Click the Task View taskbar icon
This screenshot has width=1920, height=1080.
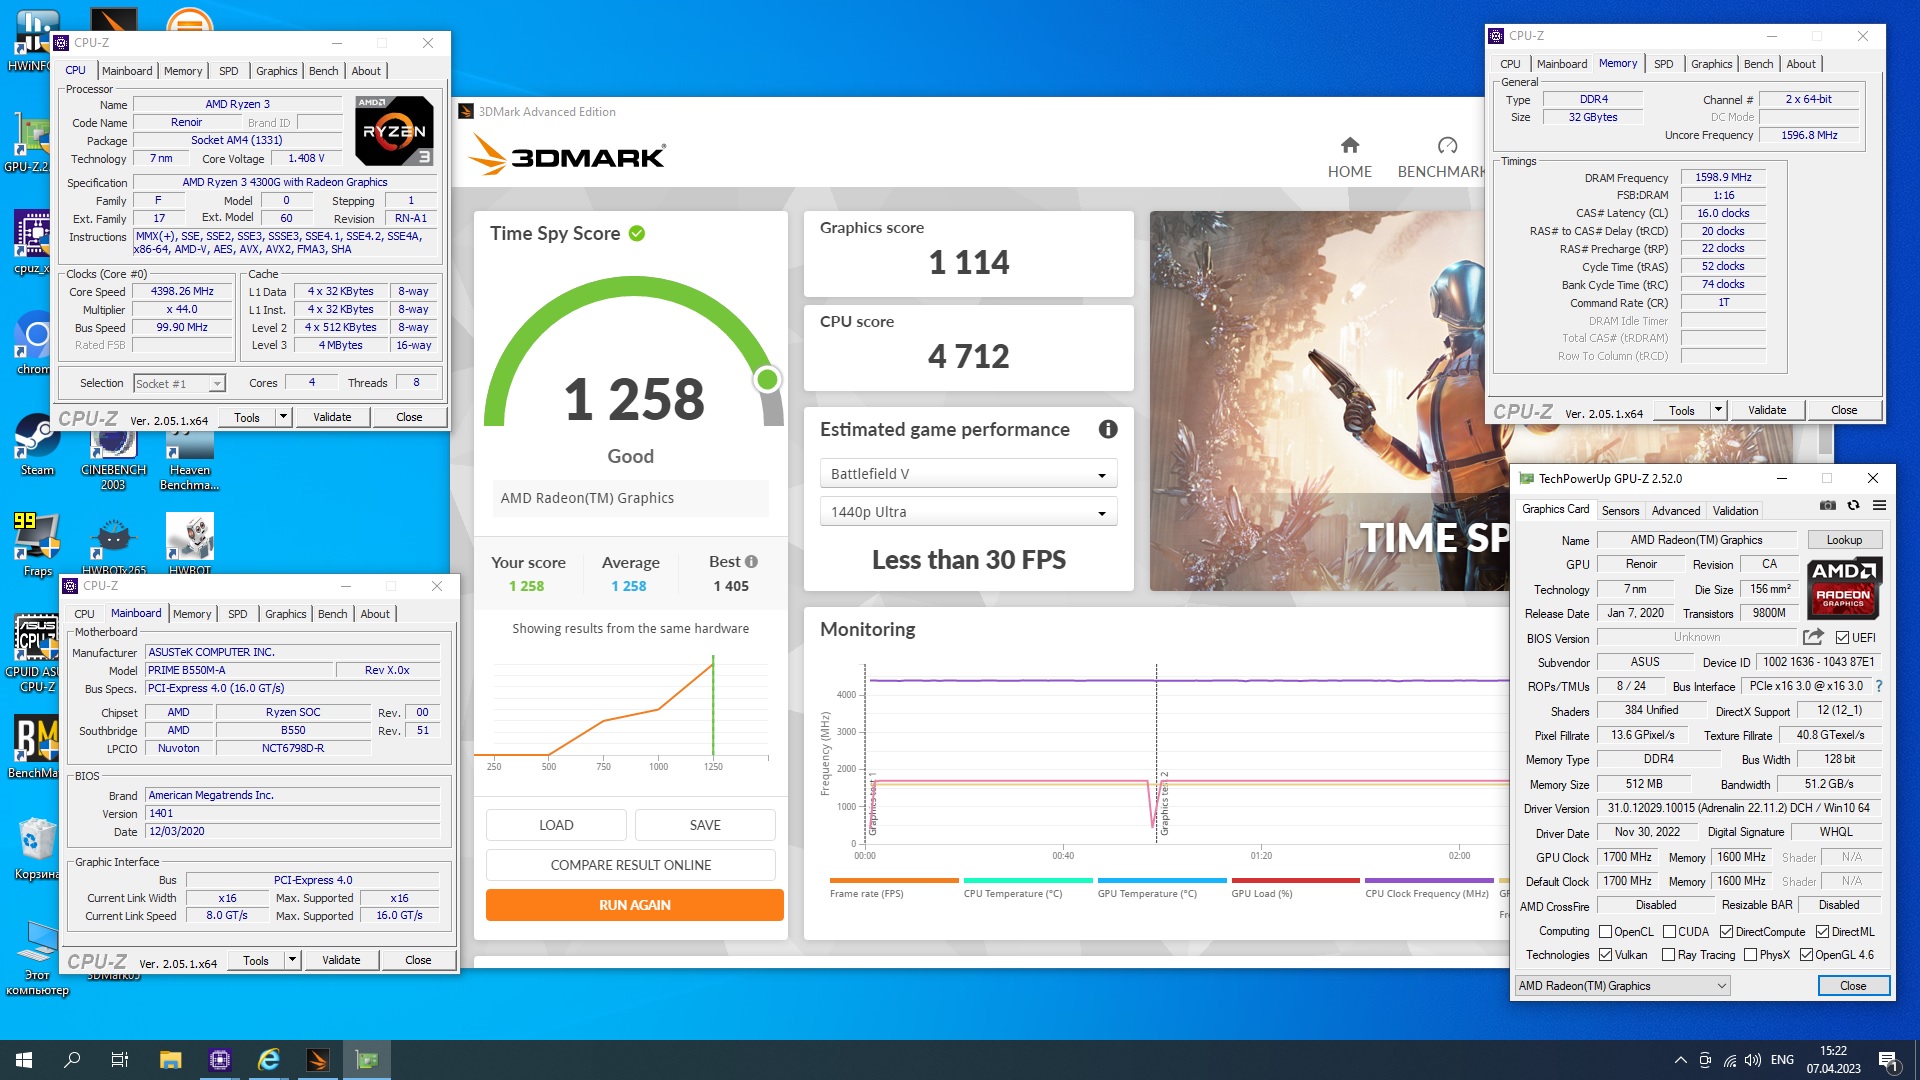pos(120,1060)
